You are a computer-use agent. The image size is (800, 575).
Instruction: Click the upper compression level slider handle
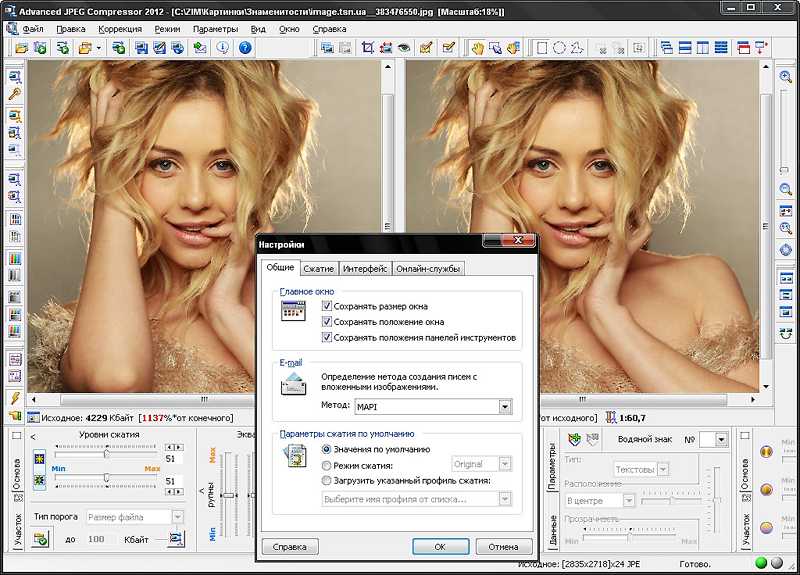click(107, 454)
